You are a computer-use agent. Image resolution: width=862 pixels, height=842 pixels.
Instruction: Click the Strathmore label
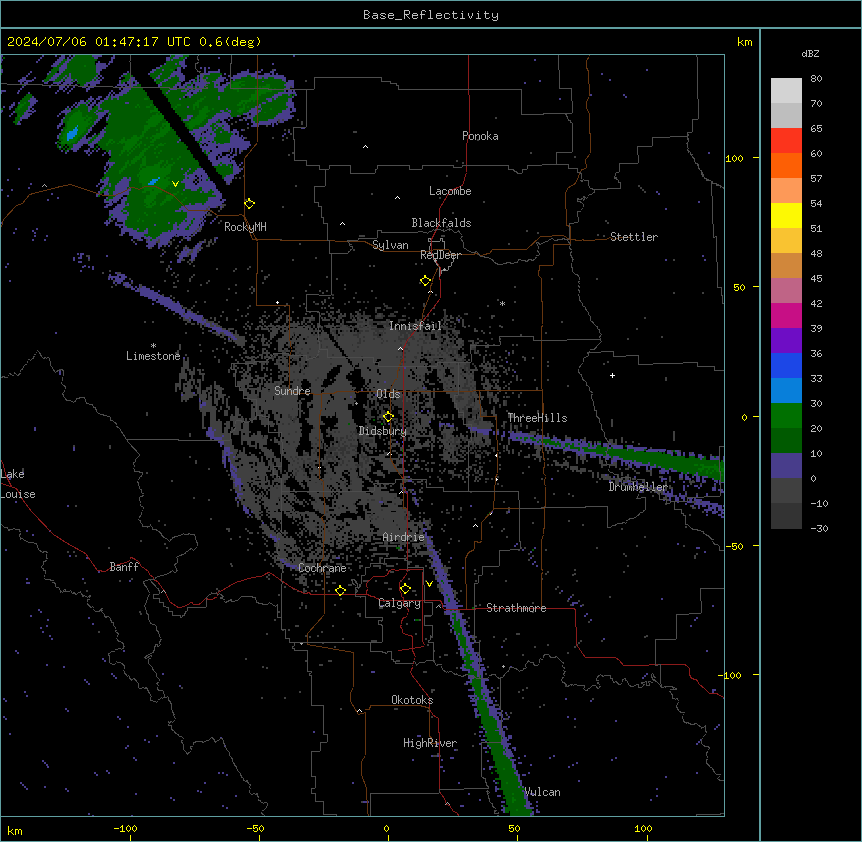(x=516, y=608)
